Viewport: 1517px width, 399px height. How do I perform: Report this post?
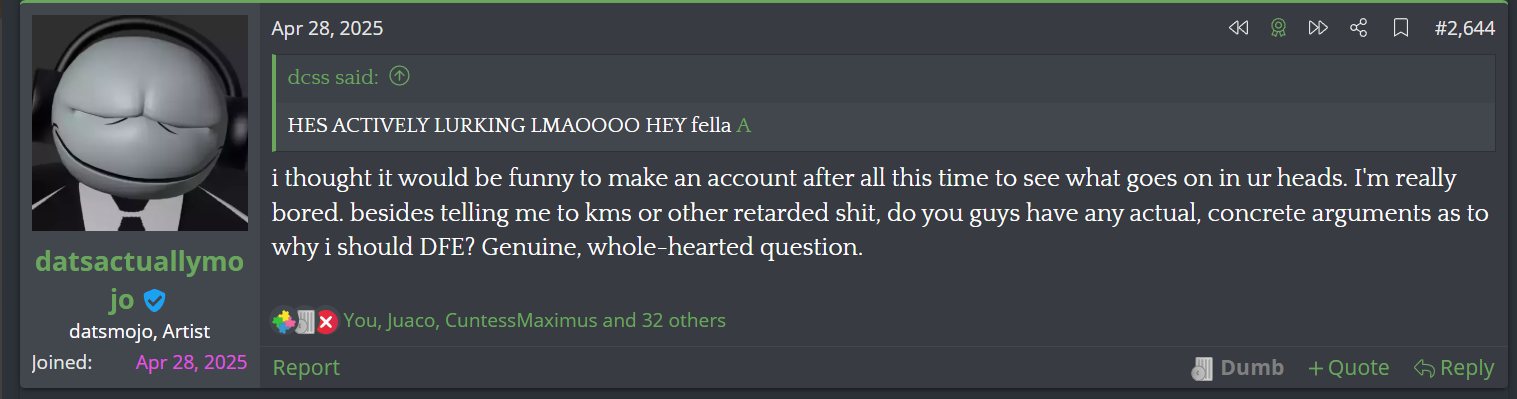coord(306,368)
